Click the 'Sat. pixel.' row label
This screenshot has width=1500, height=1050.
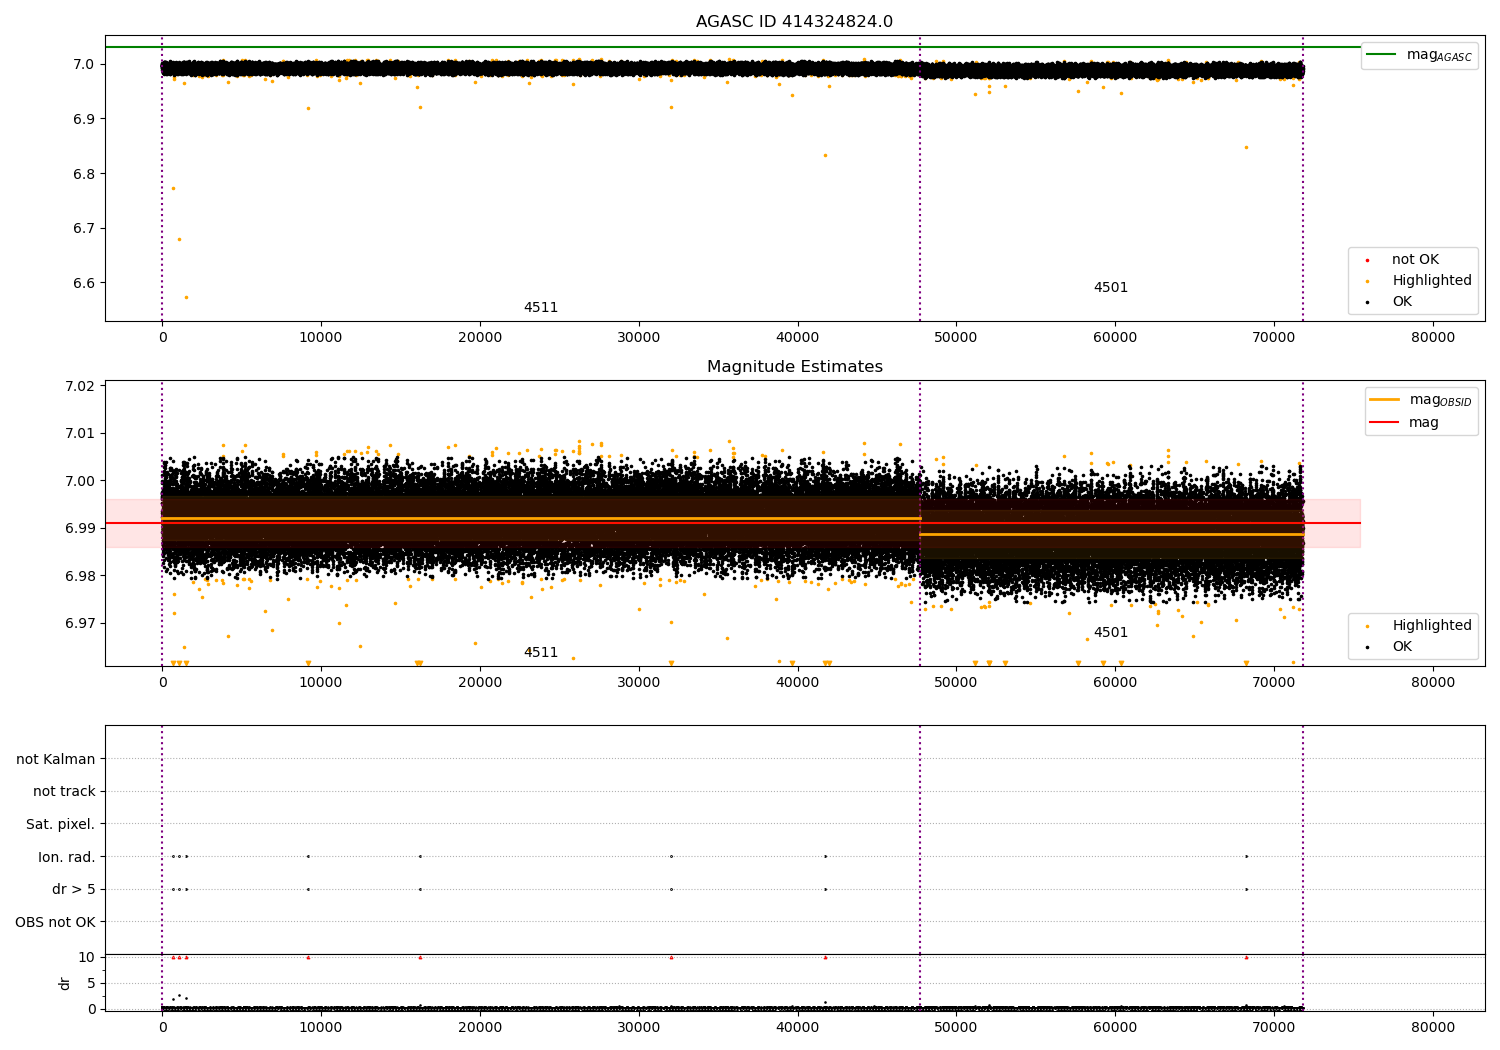pyautogui.click(x=61, y=825)
